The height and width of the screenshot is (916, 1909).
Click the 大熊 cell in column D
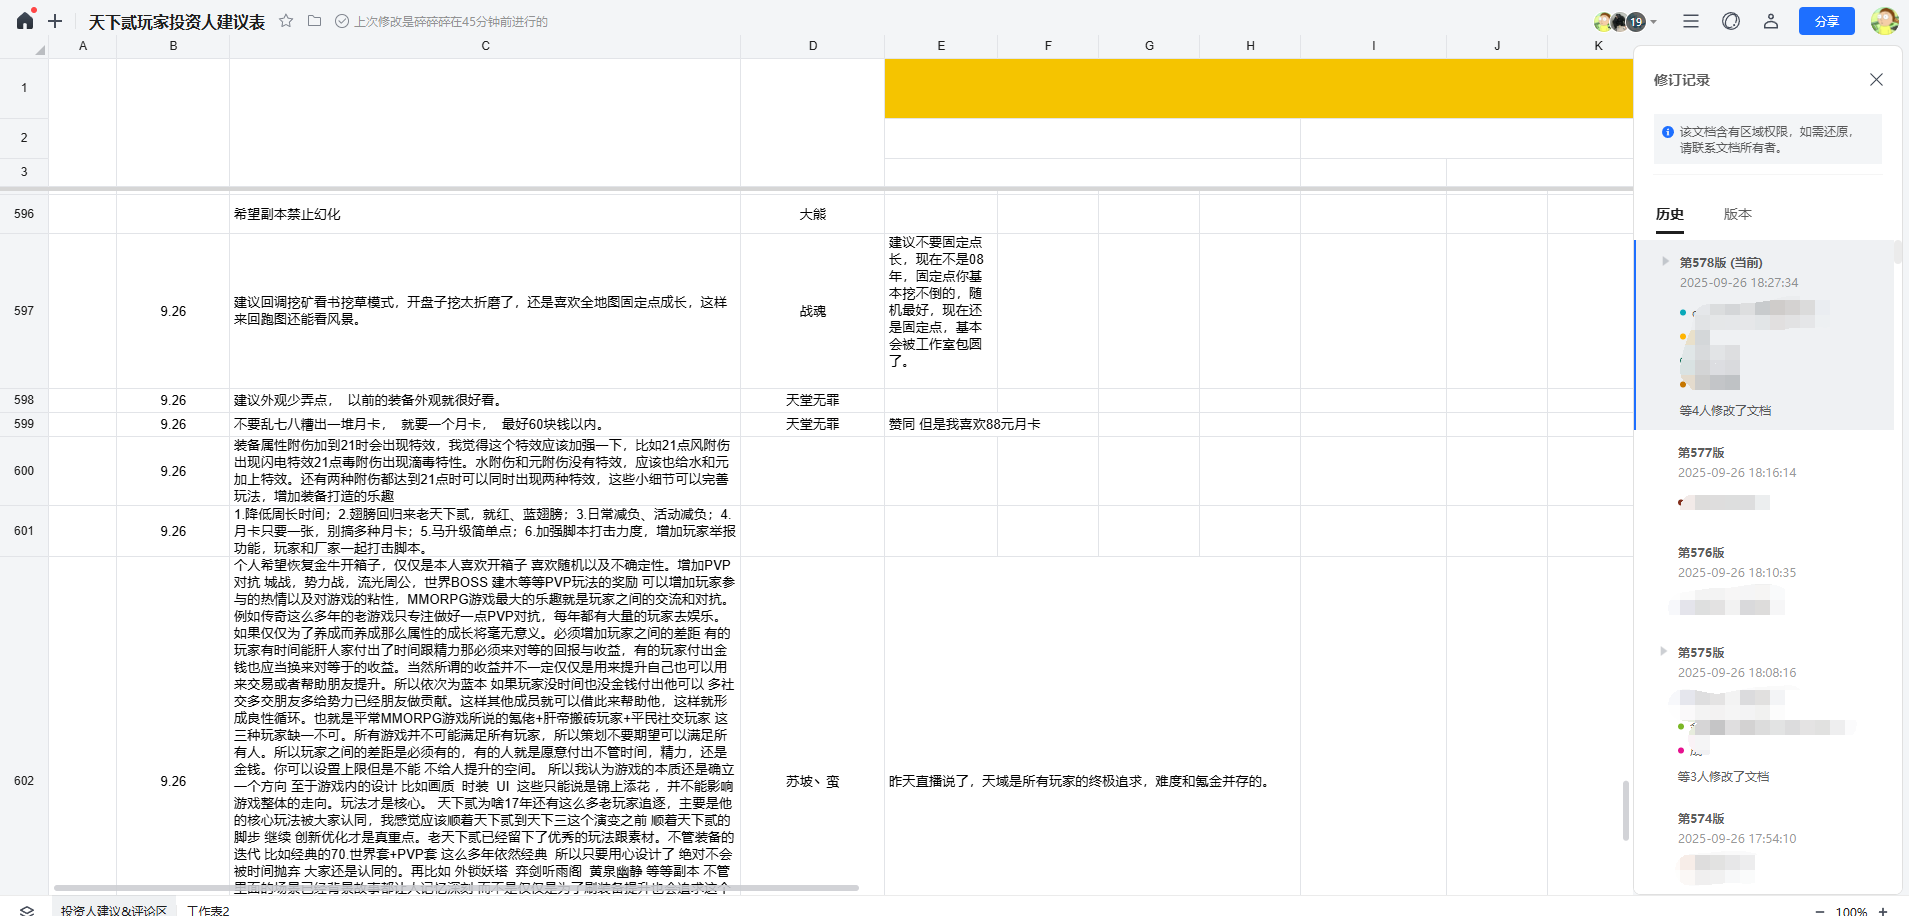(x=812, y=214)
